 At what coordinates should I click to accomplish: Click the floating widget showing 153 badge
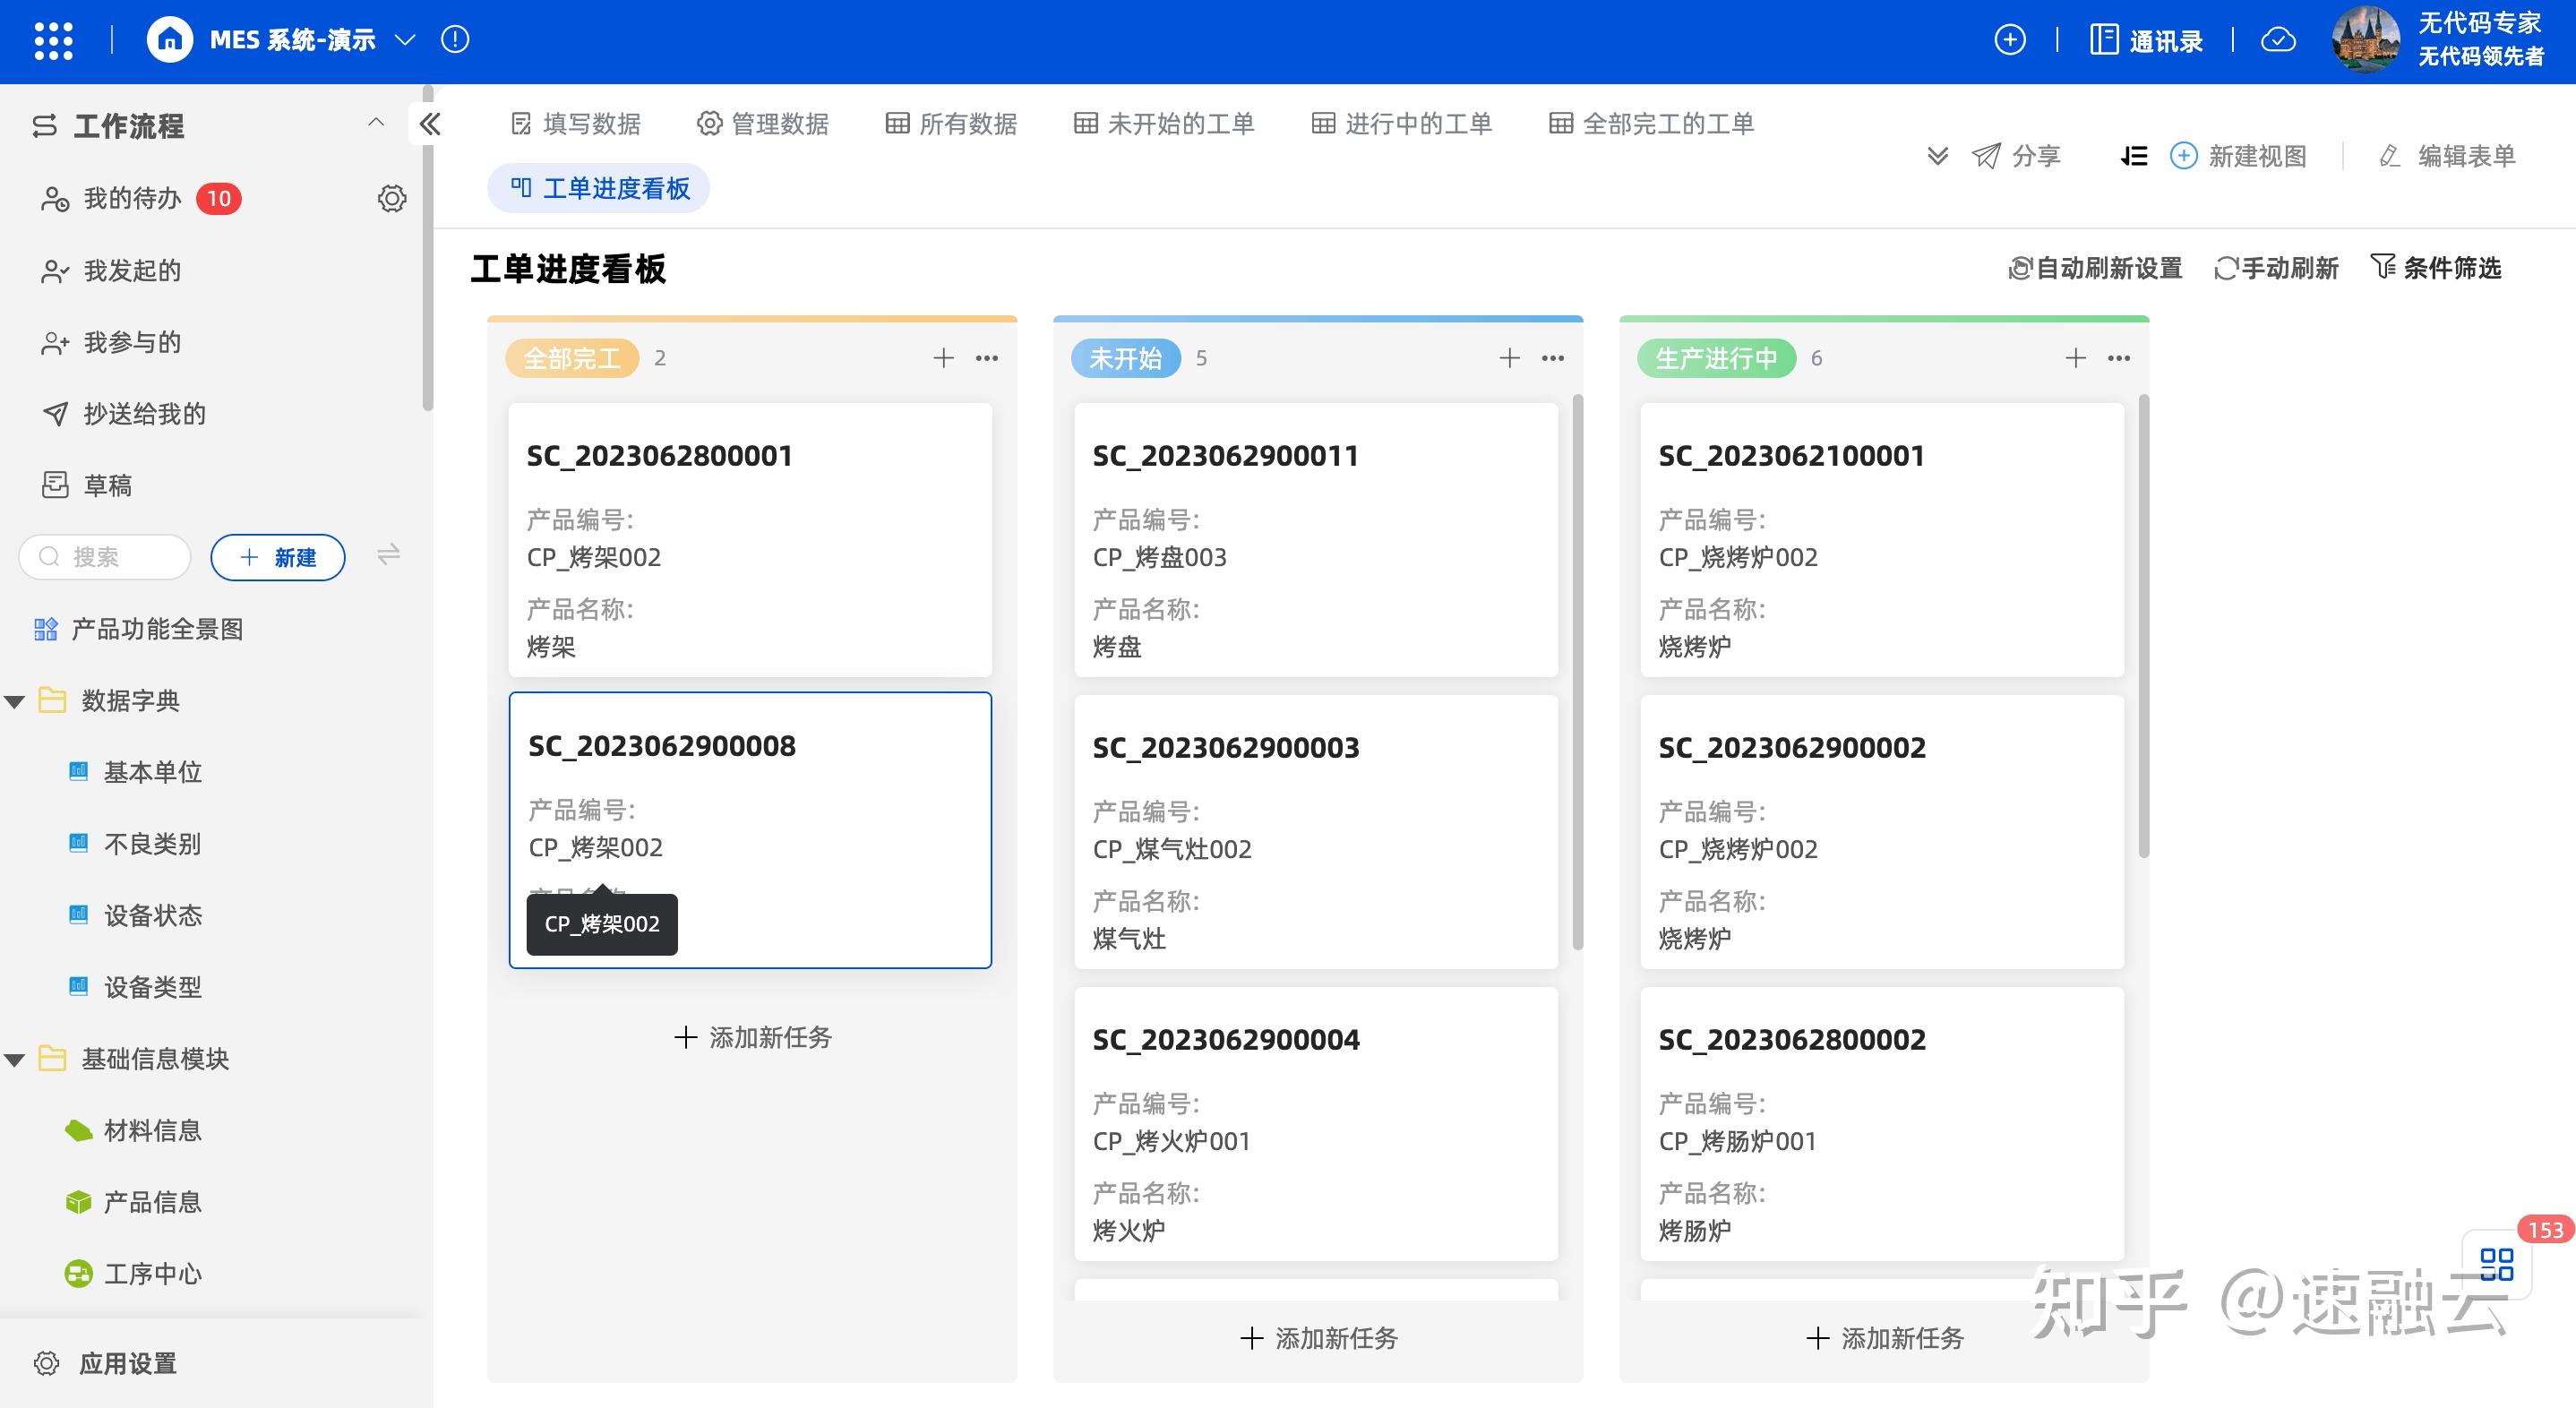point(2497,1266)
